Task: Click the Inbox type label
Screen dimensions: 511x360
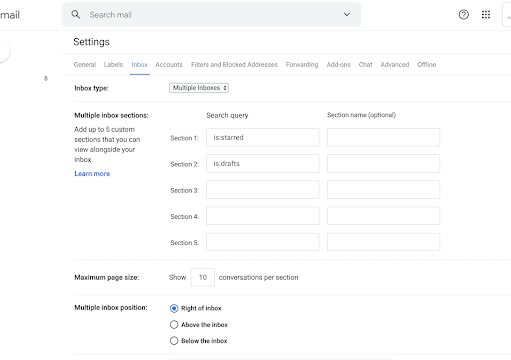Action: 91,88
